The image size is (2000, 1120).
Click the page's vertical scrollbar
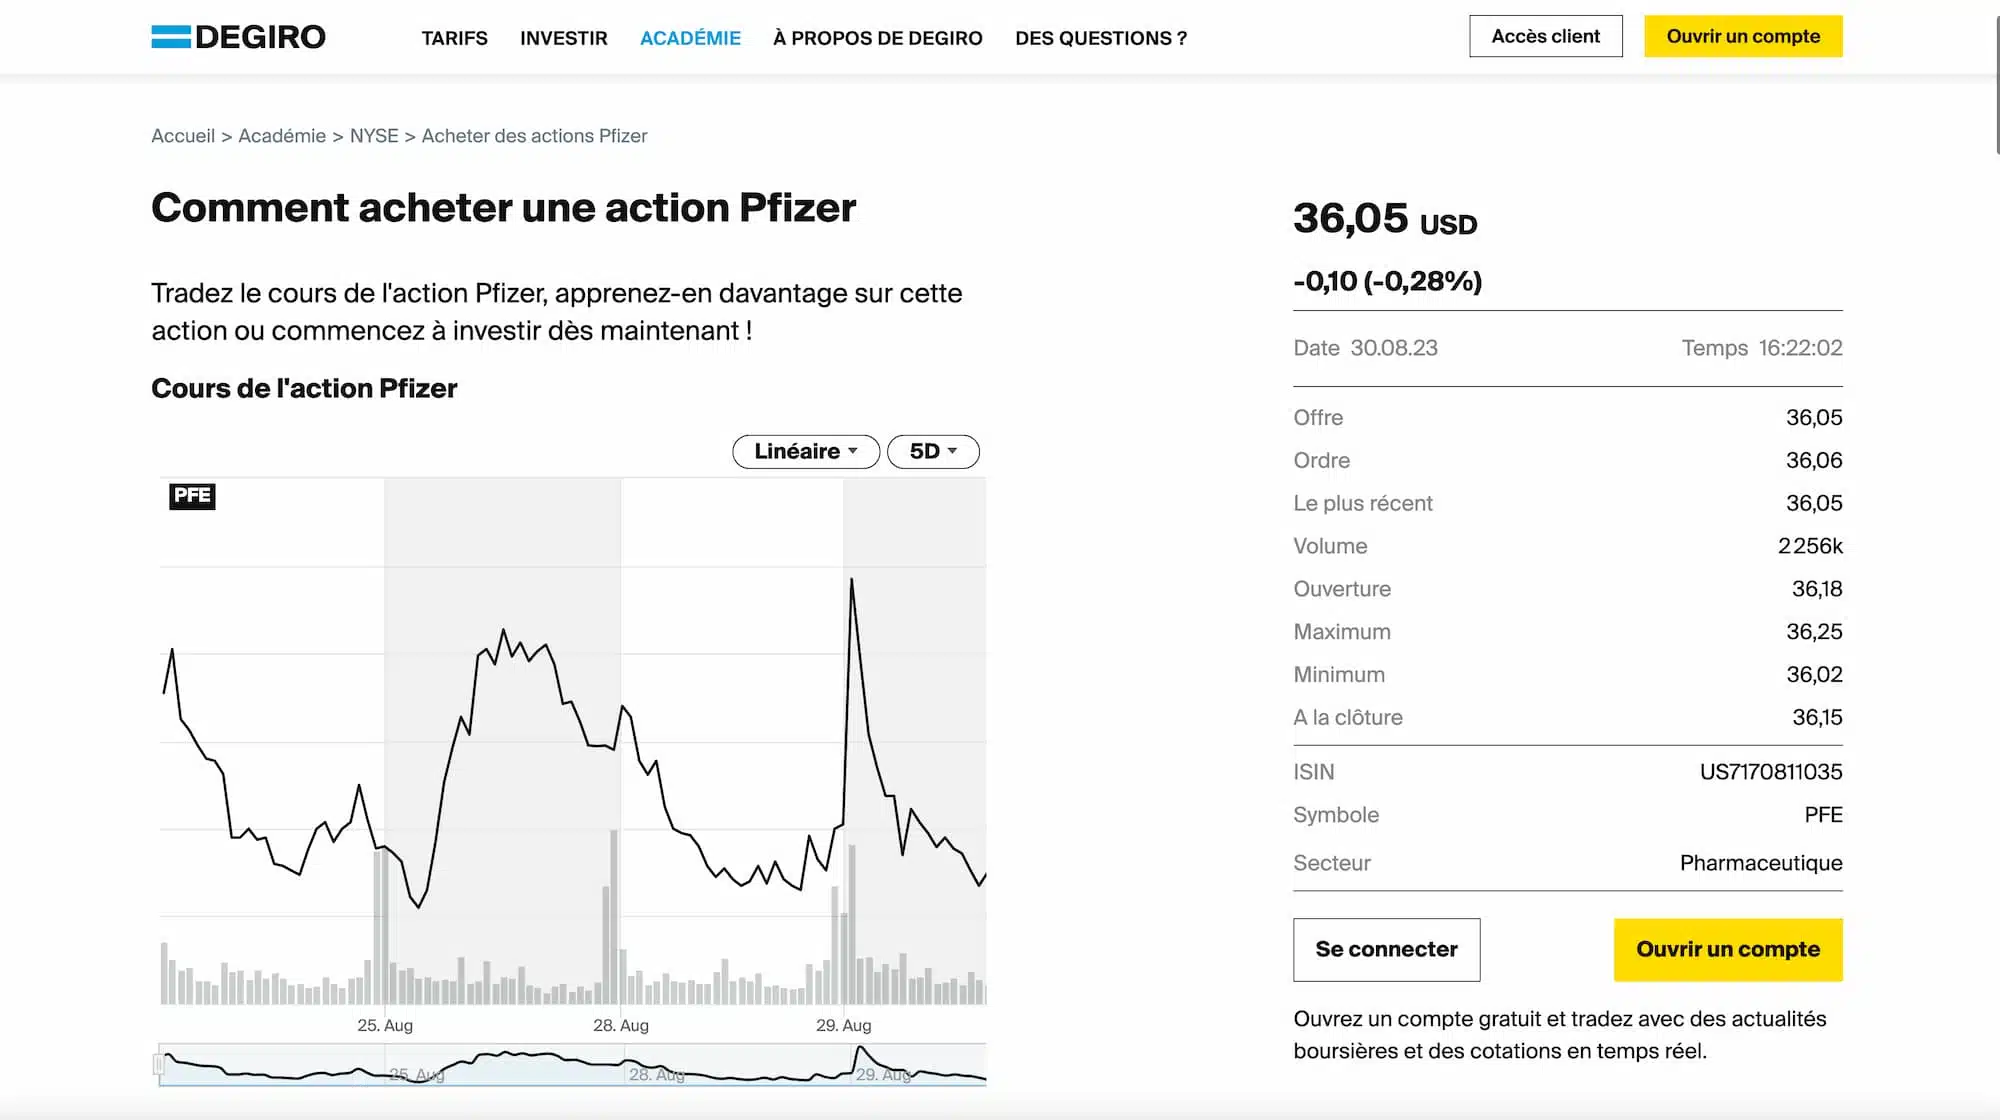point(1996,85)
